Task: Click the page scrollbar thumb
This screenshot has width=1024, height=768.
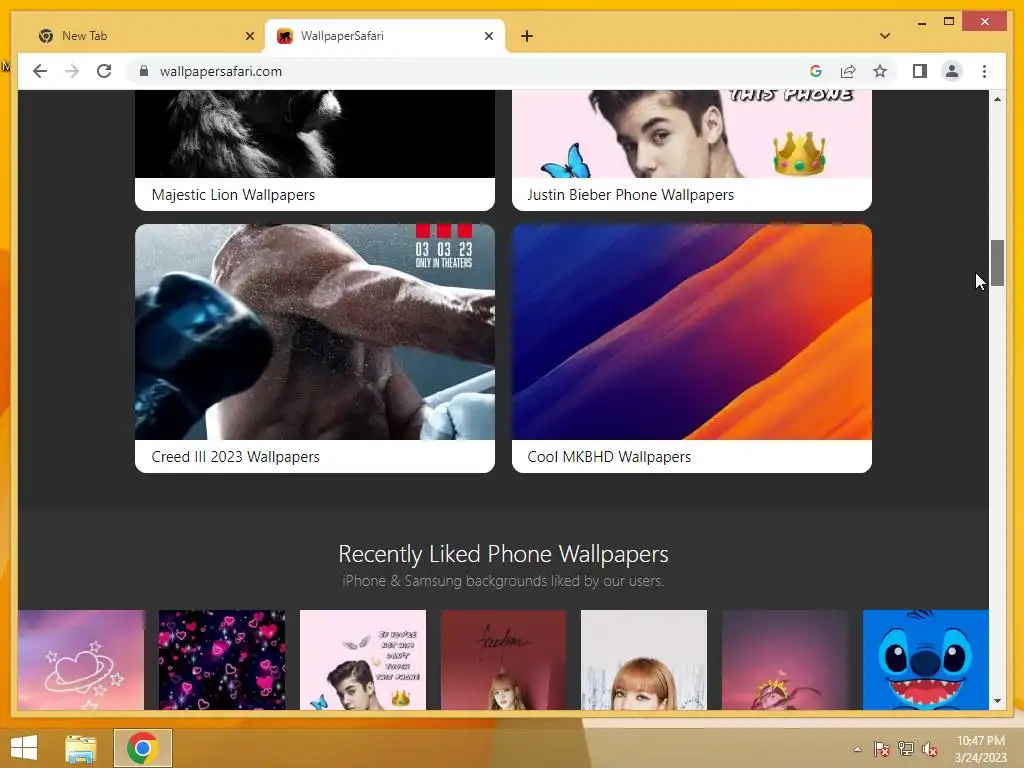Action: point(997,263)
